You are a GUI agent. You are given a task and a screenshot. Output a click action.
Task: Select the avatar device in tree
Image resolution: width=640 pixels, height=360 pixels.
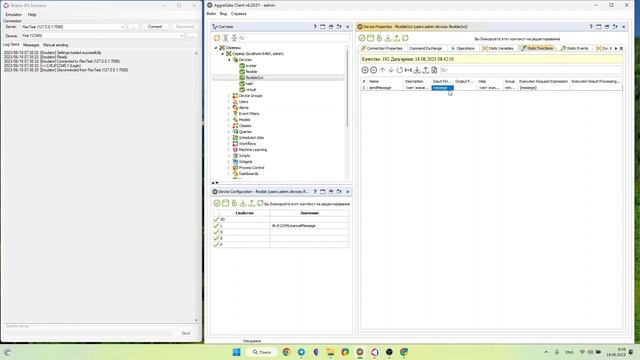point(251,66)
